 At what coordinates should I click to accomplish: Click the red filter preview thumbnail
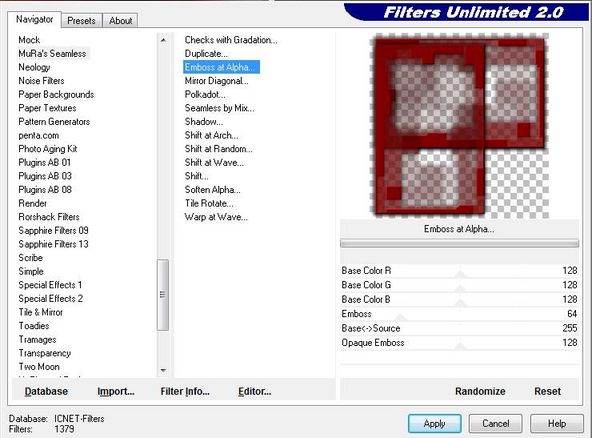[459, 126]
